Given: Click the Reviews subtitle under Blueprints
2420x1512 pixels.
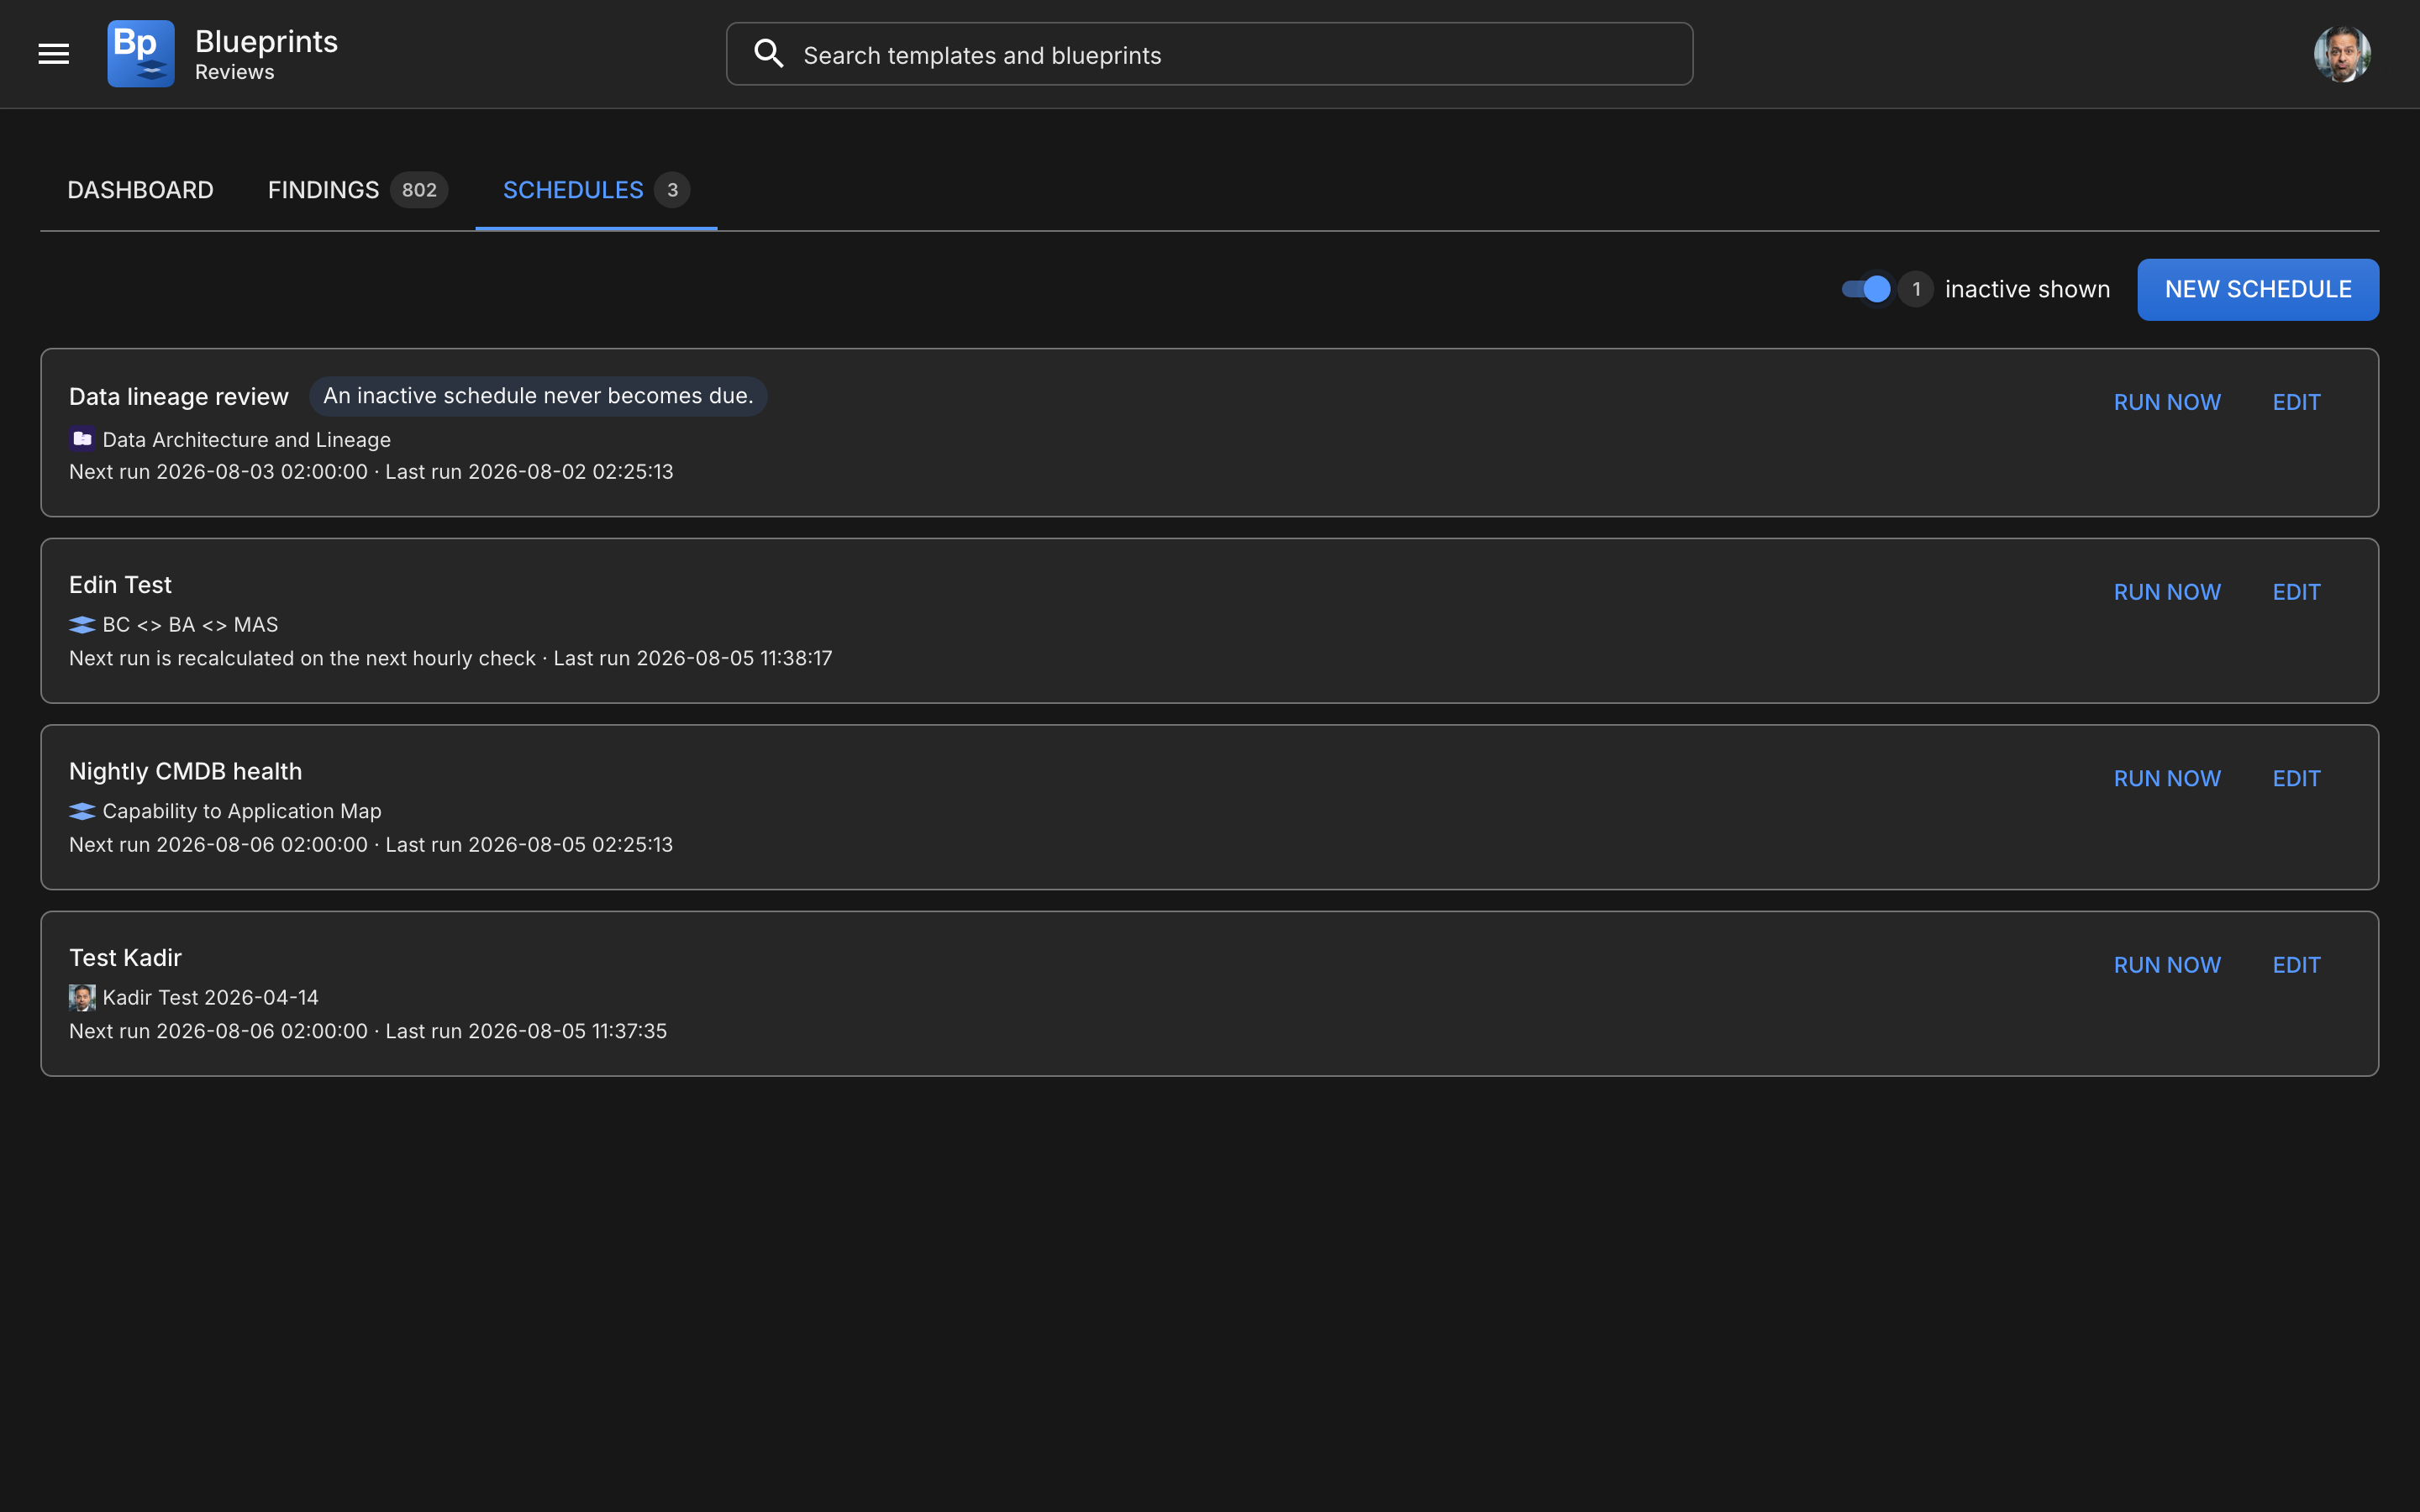Looking at the screenshot, I should point(234,72).
